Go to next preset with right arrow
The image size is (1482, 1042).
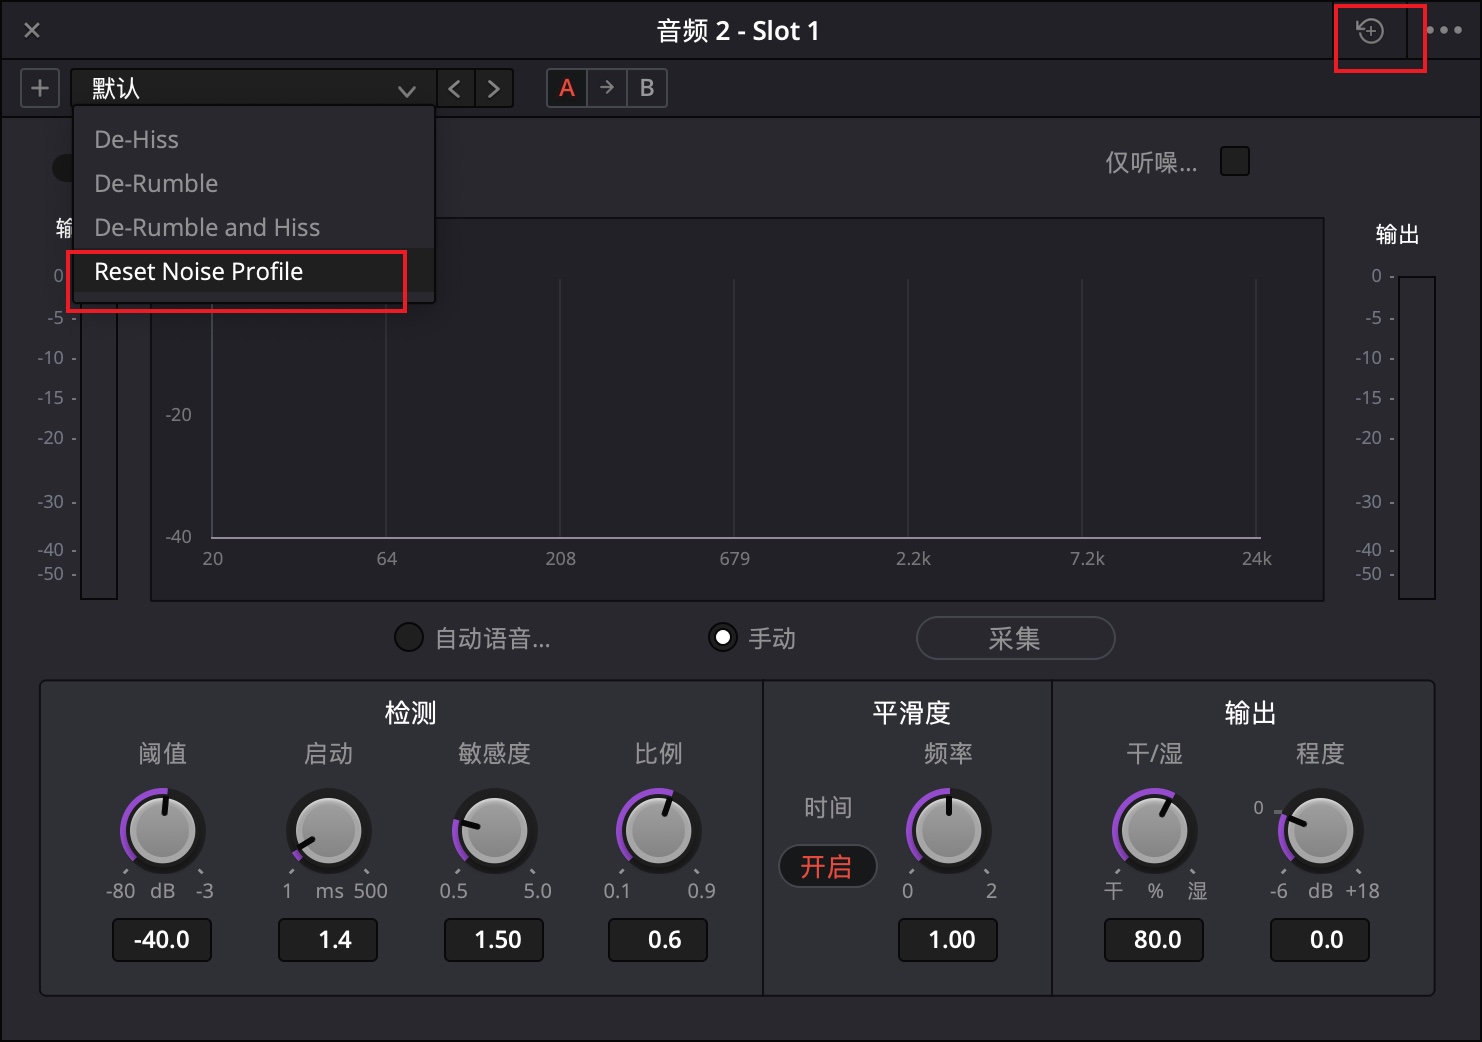click(494, 88)
